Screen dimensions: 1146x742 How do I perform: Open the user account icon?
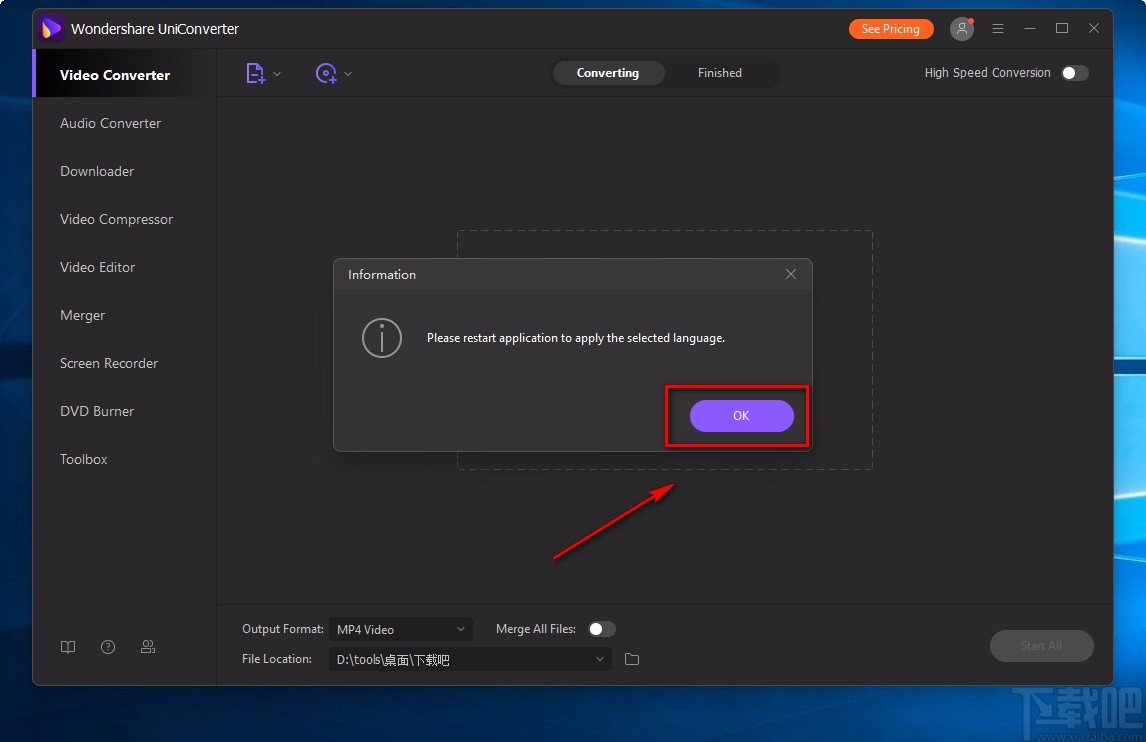pos(962,29)
